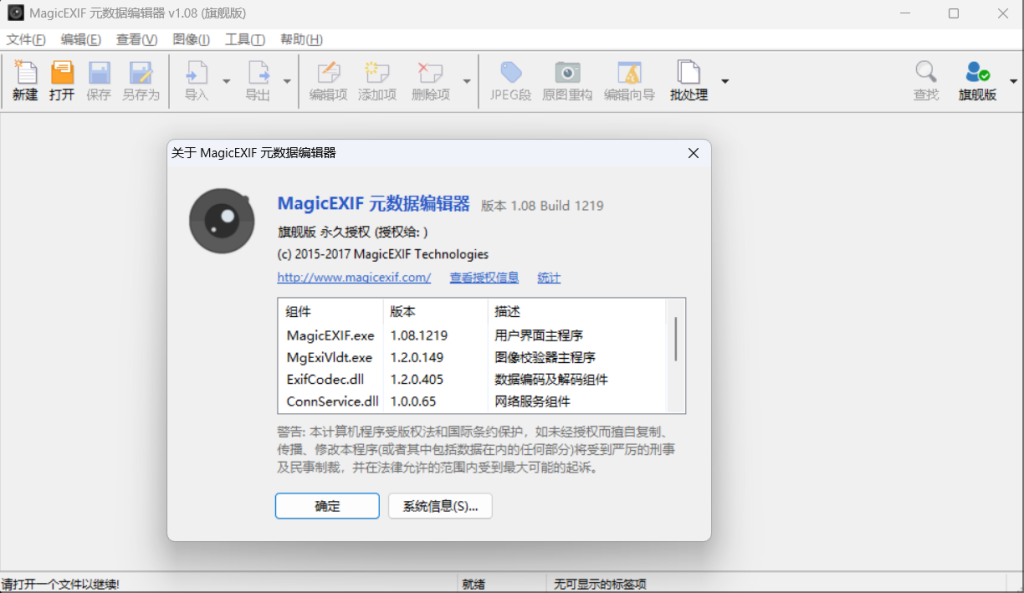Open 批处理 batch processing tool
This screenshot has height=593, width=1024.
(x=688, y=80)
